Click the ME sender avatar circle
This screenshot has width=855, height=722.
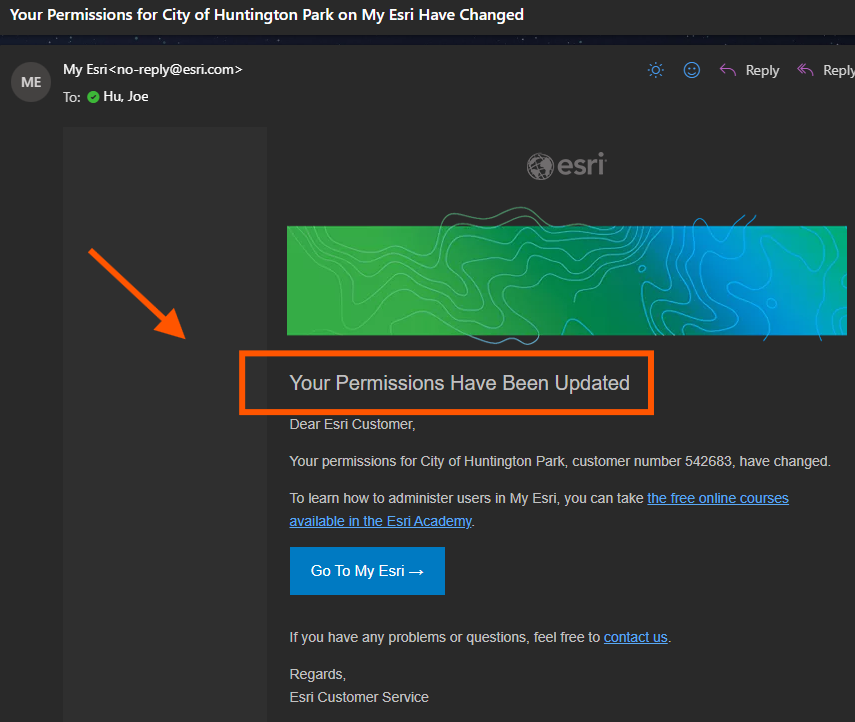31,82
